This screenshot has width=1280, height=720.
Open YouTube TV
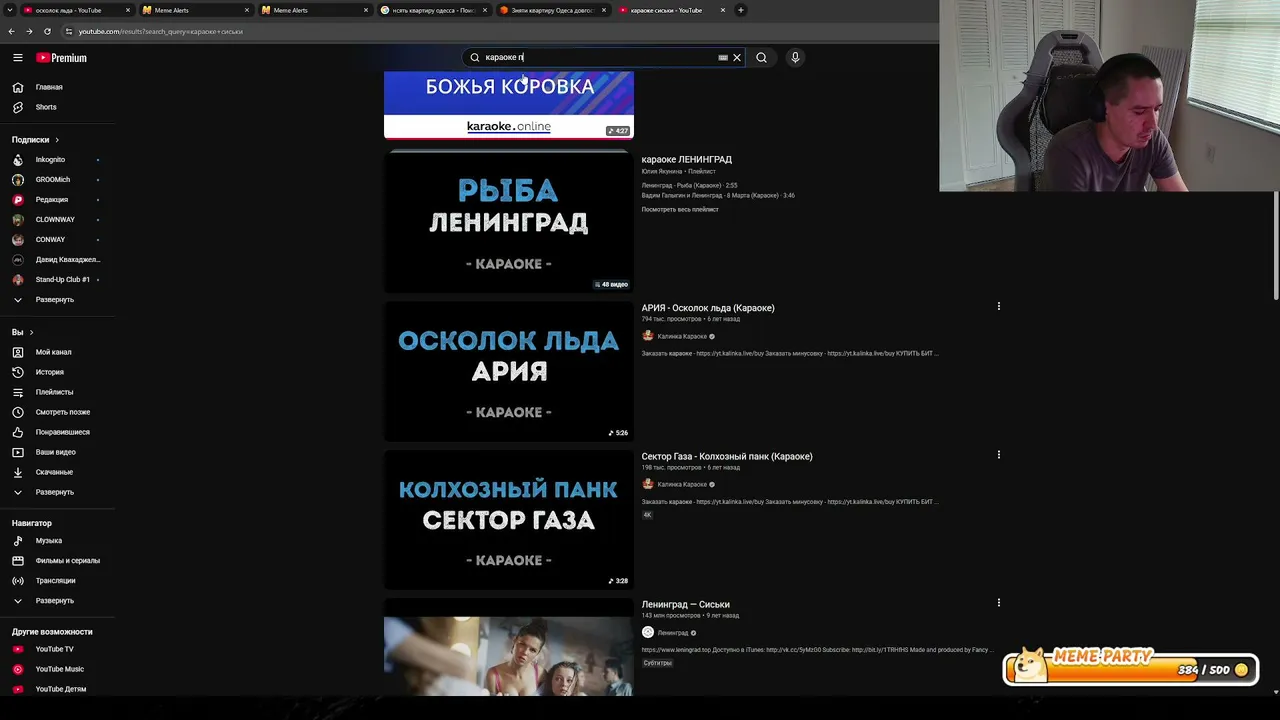(57, 649)
